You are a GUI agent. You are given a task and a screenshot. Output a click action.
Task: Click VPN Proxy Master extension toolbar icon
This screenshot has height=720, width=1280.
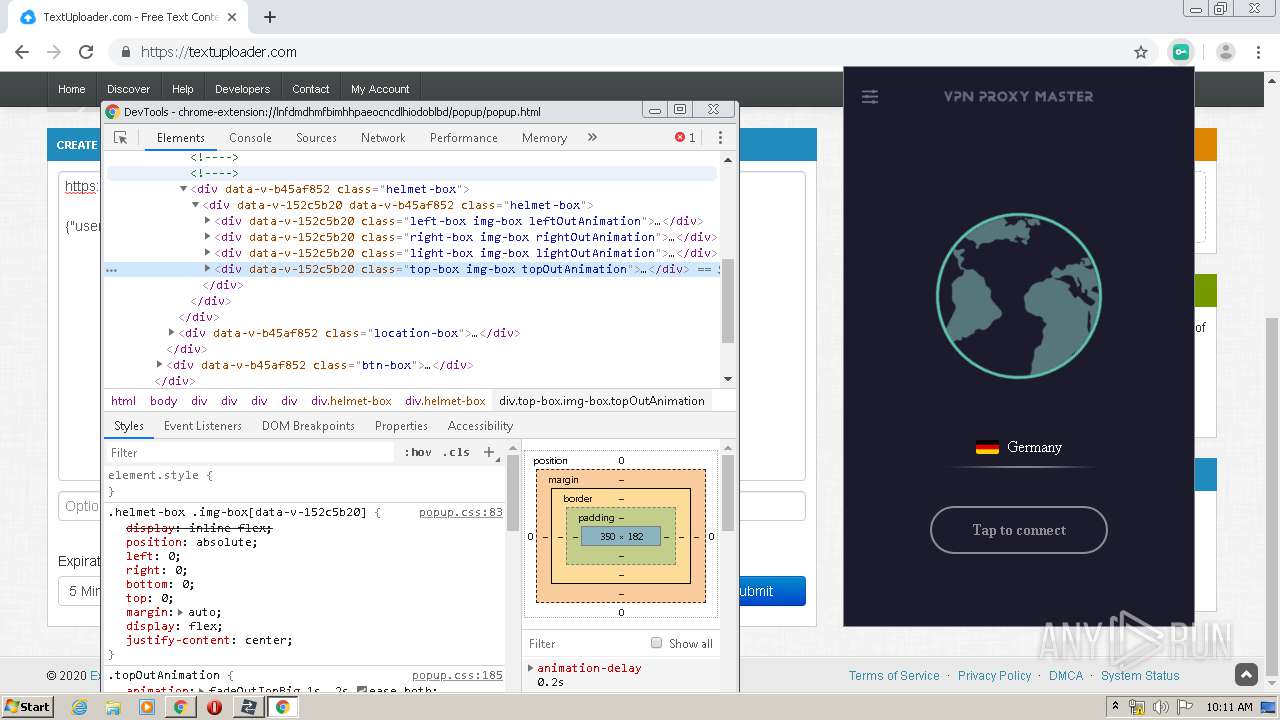coord(1181,52)
